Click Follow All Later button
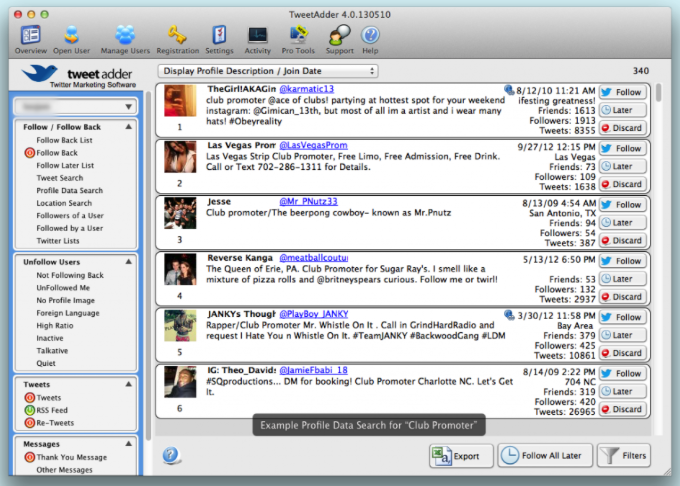 coord(545,456)
